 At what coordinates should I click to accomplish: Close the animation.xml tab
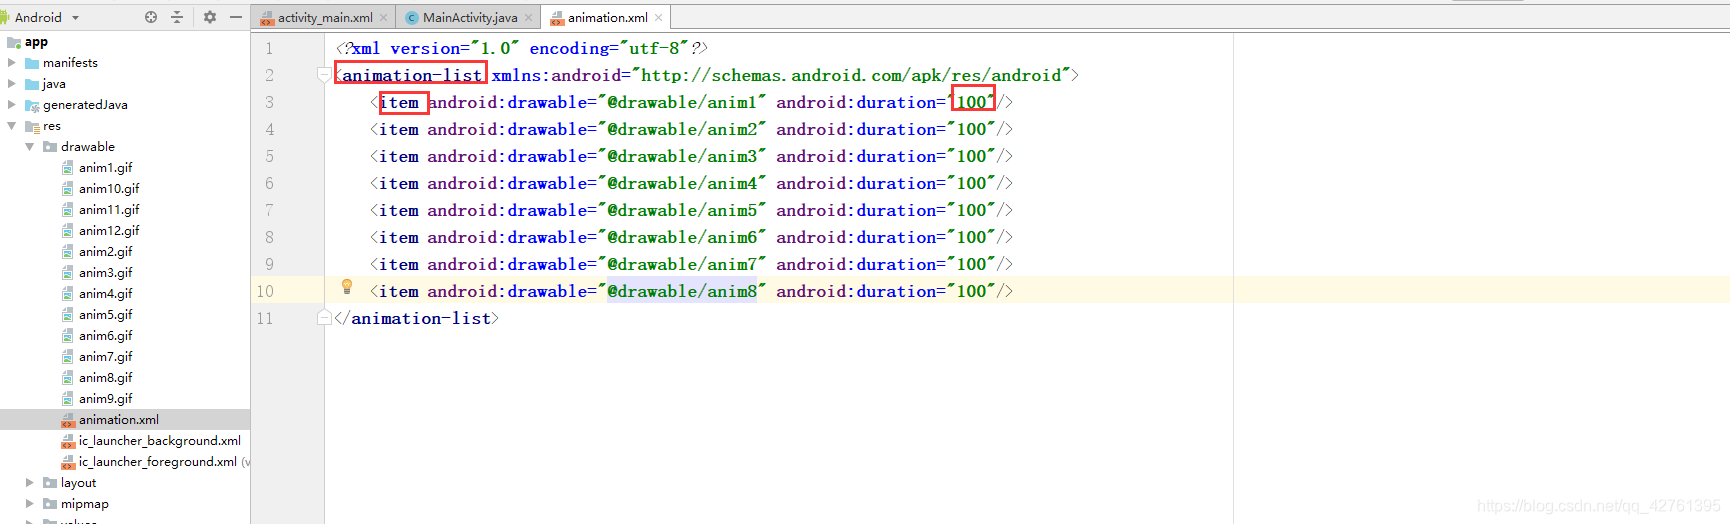click(x=658, y=18)
